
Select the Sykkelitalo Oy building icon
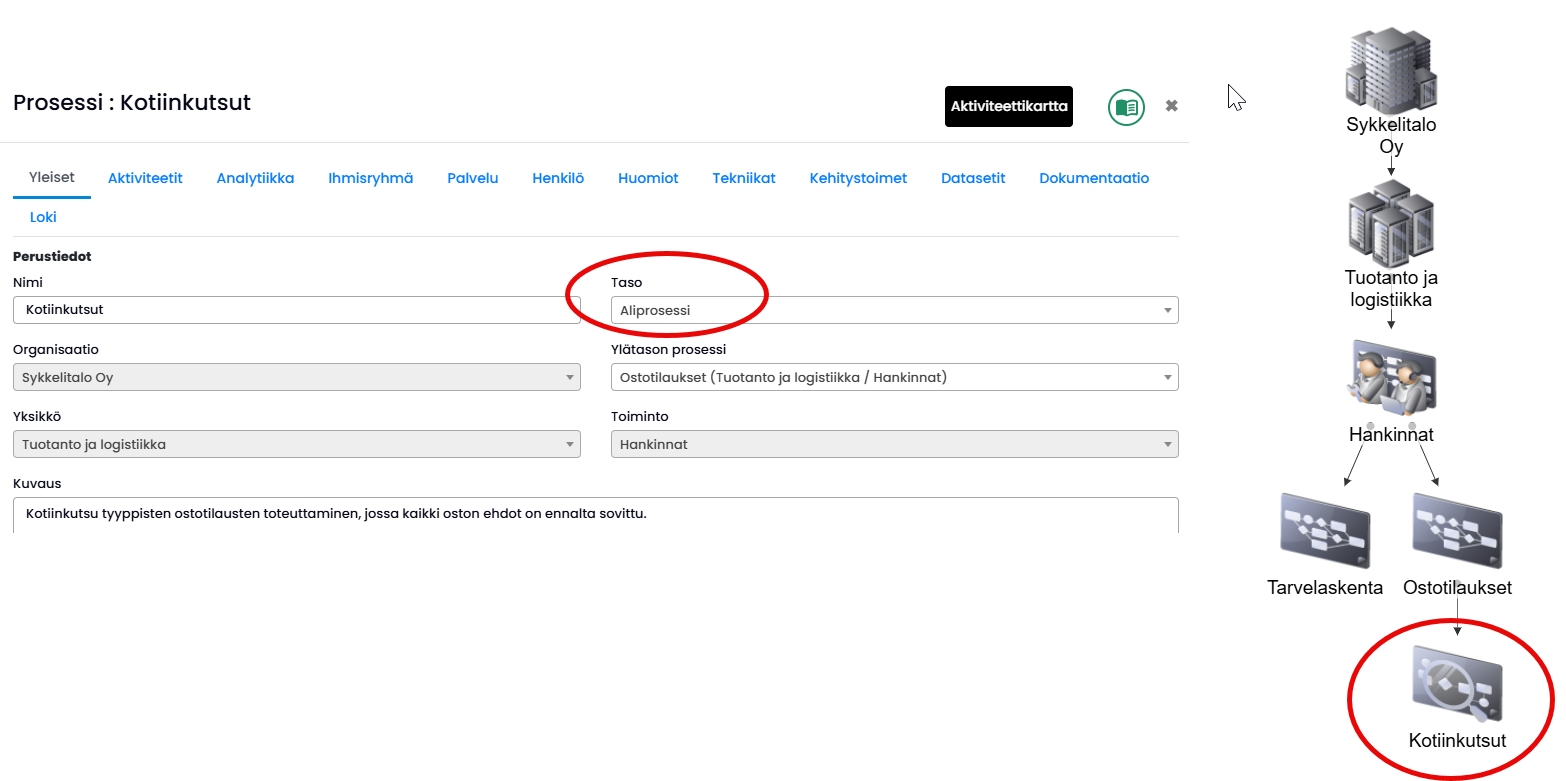point(1391,70)
